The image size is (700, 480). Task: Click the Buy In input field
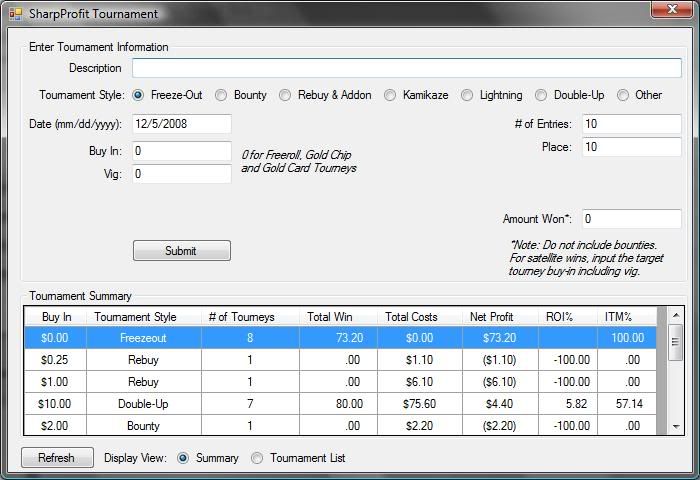click(182, 151)
